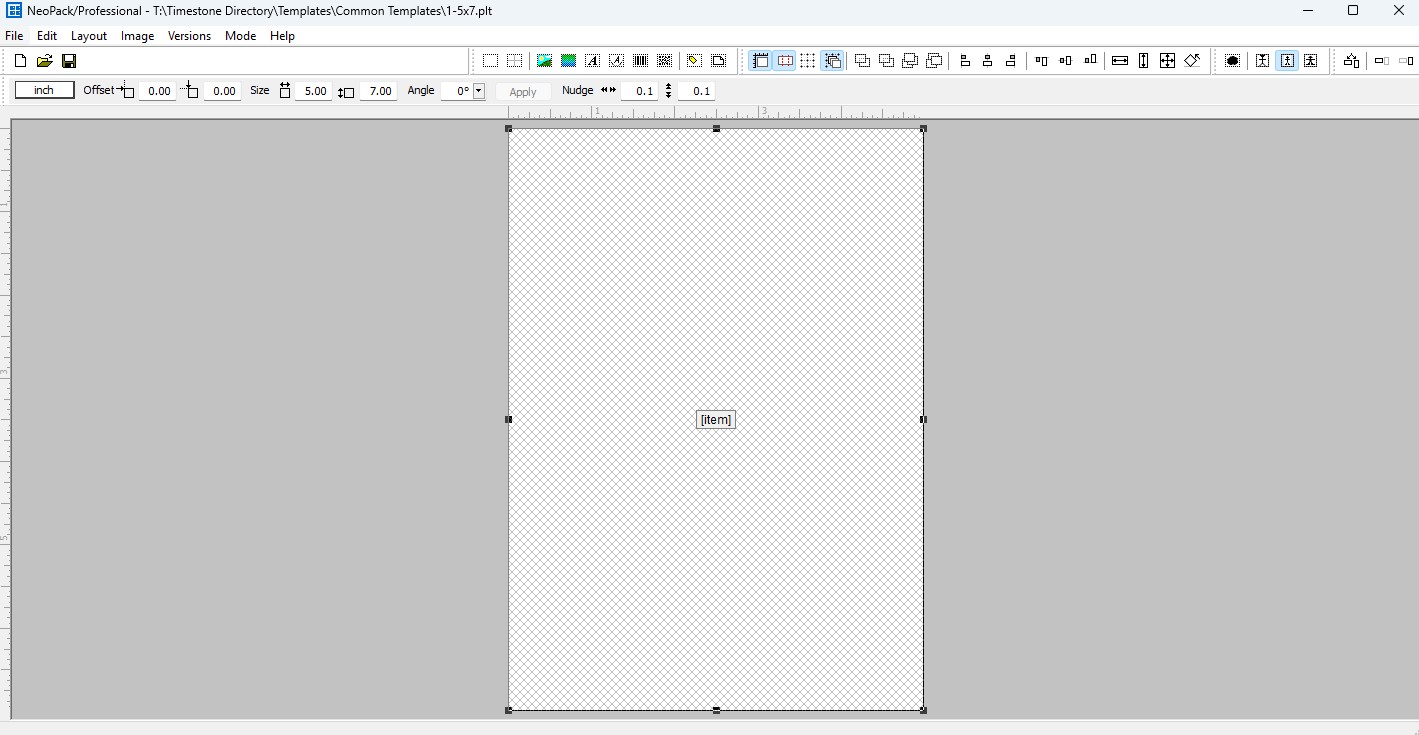Align selected objects to top edges

tap(1041, 61)
